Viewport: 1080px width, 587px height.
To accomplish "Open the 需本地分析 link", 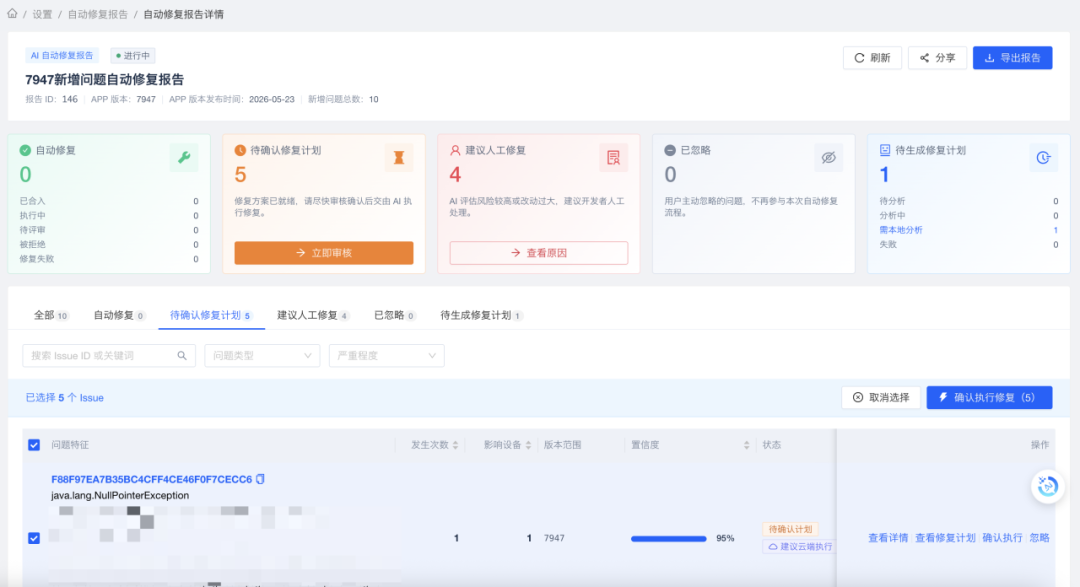I will coord(901,230).
